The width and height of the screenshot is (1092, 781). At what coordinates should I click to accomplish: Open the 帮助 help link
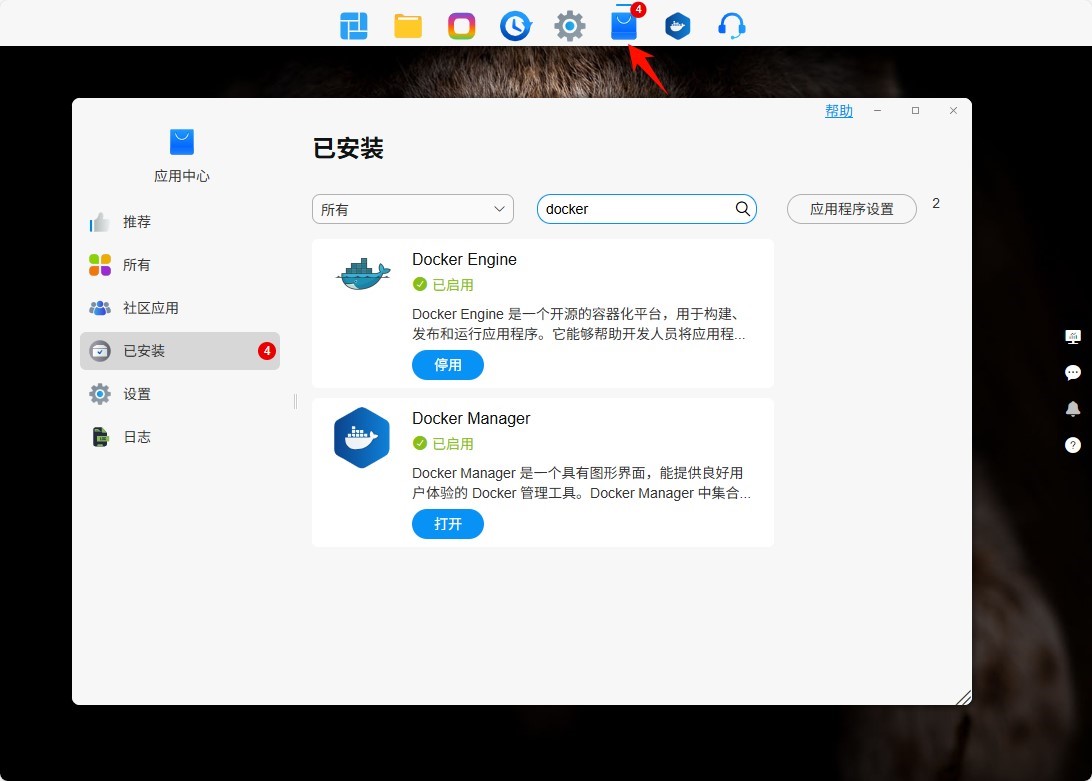(x=838, y=111)
